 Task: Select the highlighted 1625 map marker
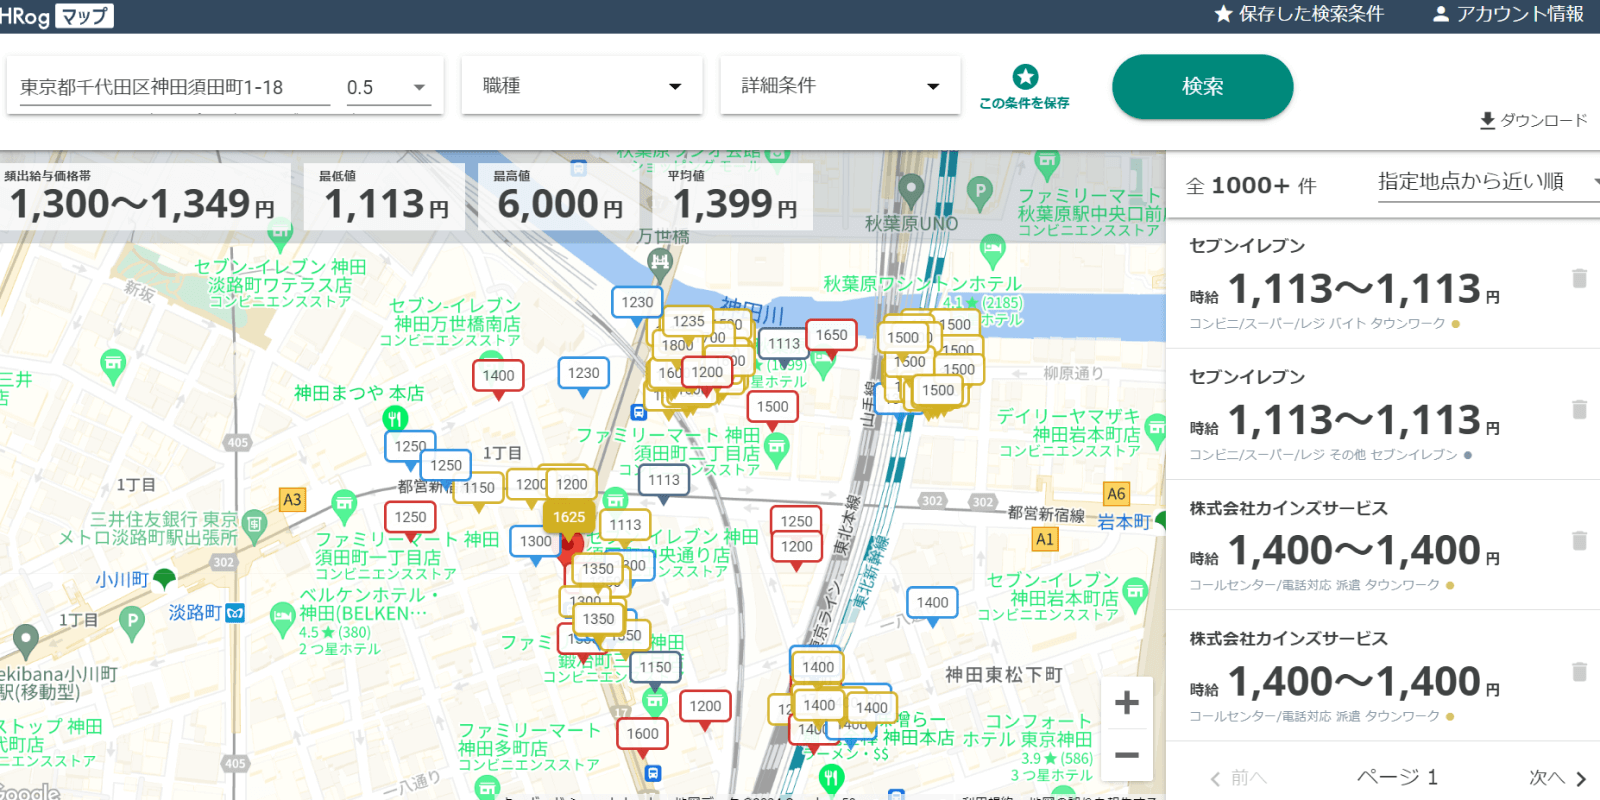569,517
